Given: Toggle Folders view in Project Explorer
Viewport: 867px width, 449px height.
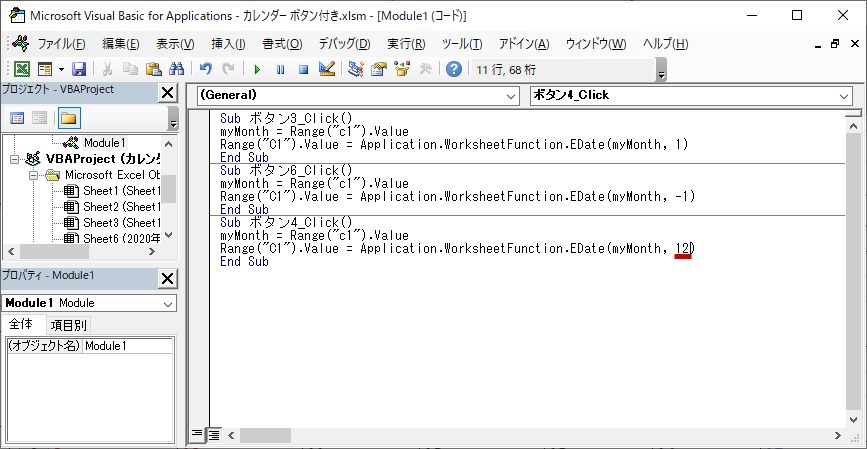Looking at the screenshot, I should coord(69,118).
